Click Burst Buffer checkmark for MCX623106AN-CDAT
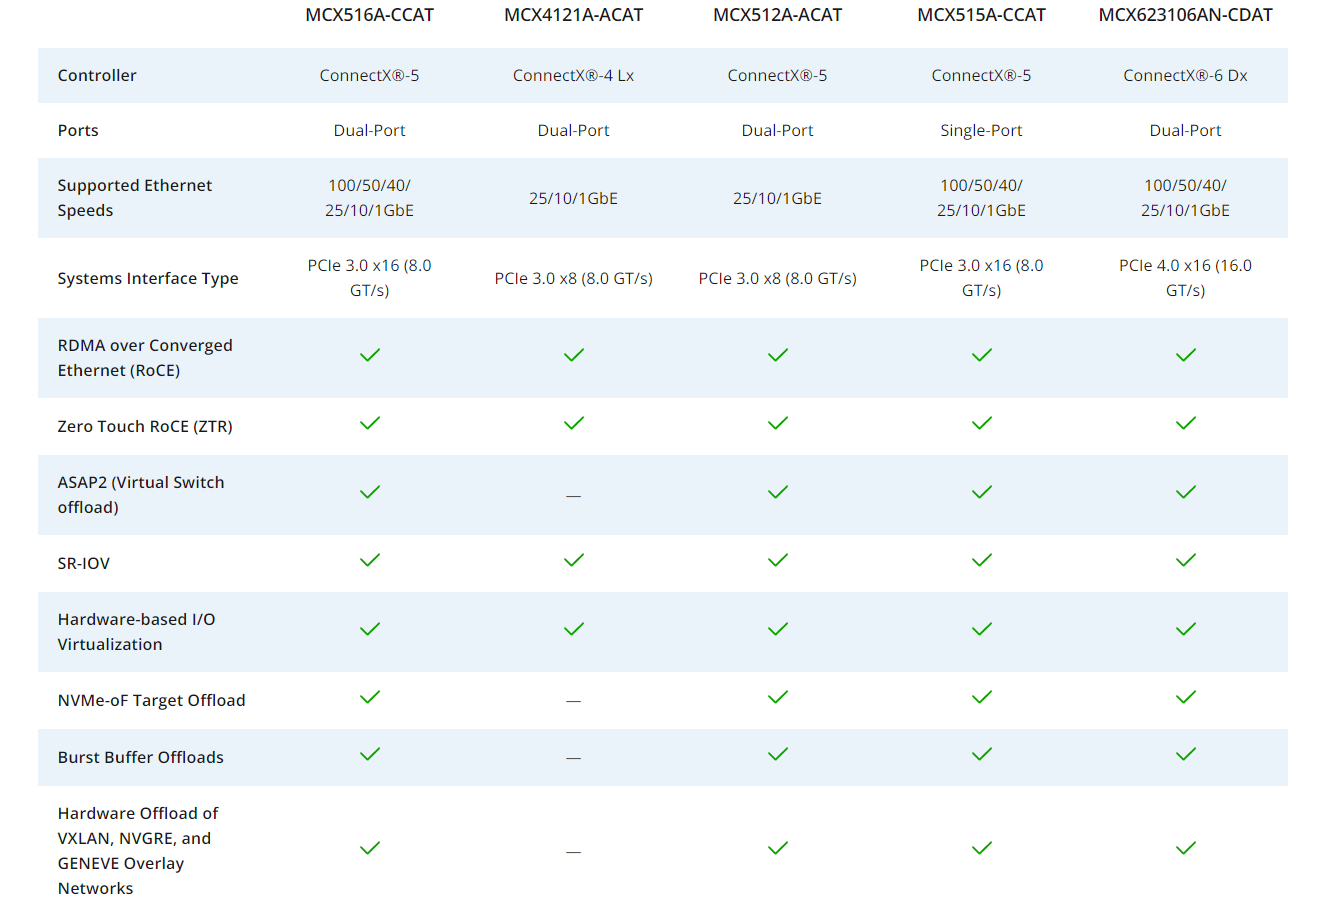This screenshot has height=906, width=1337. (x=1186, y=754)
